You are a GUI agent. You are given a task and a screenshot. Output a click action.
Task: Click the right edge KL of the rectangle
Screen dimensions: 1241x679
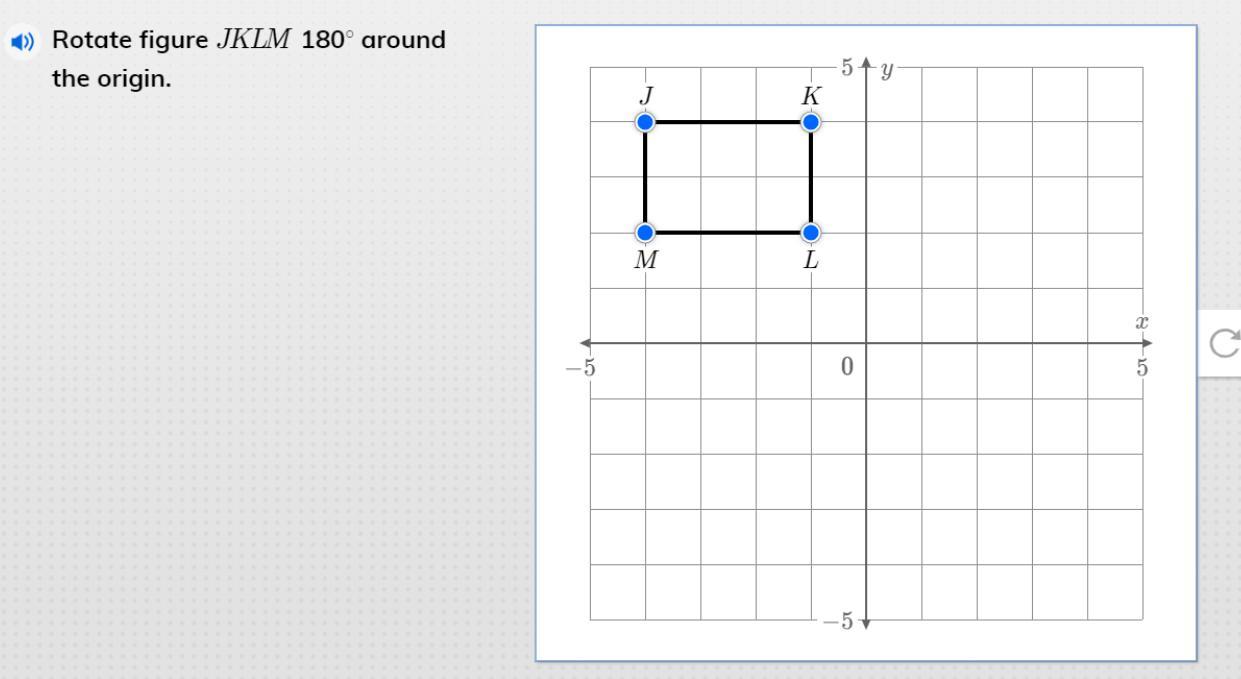(811, 177)
